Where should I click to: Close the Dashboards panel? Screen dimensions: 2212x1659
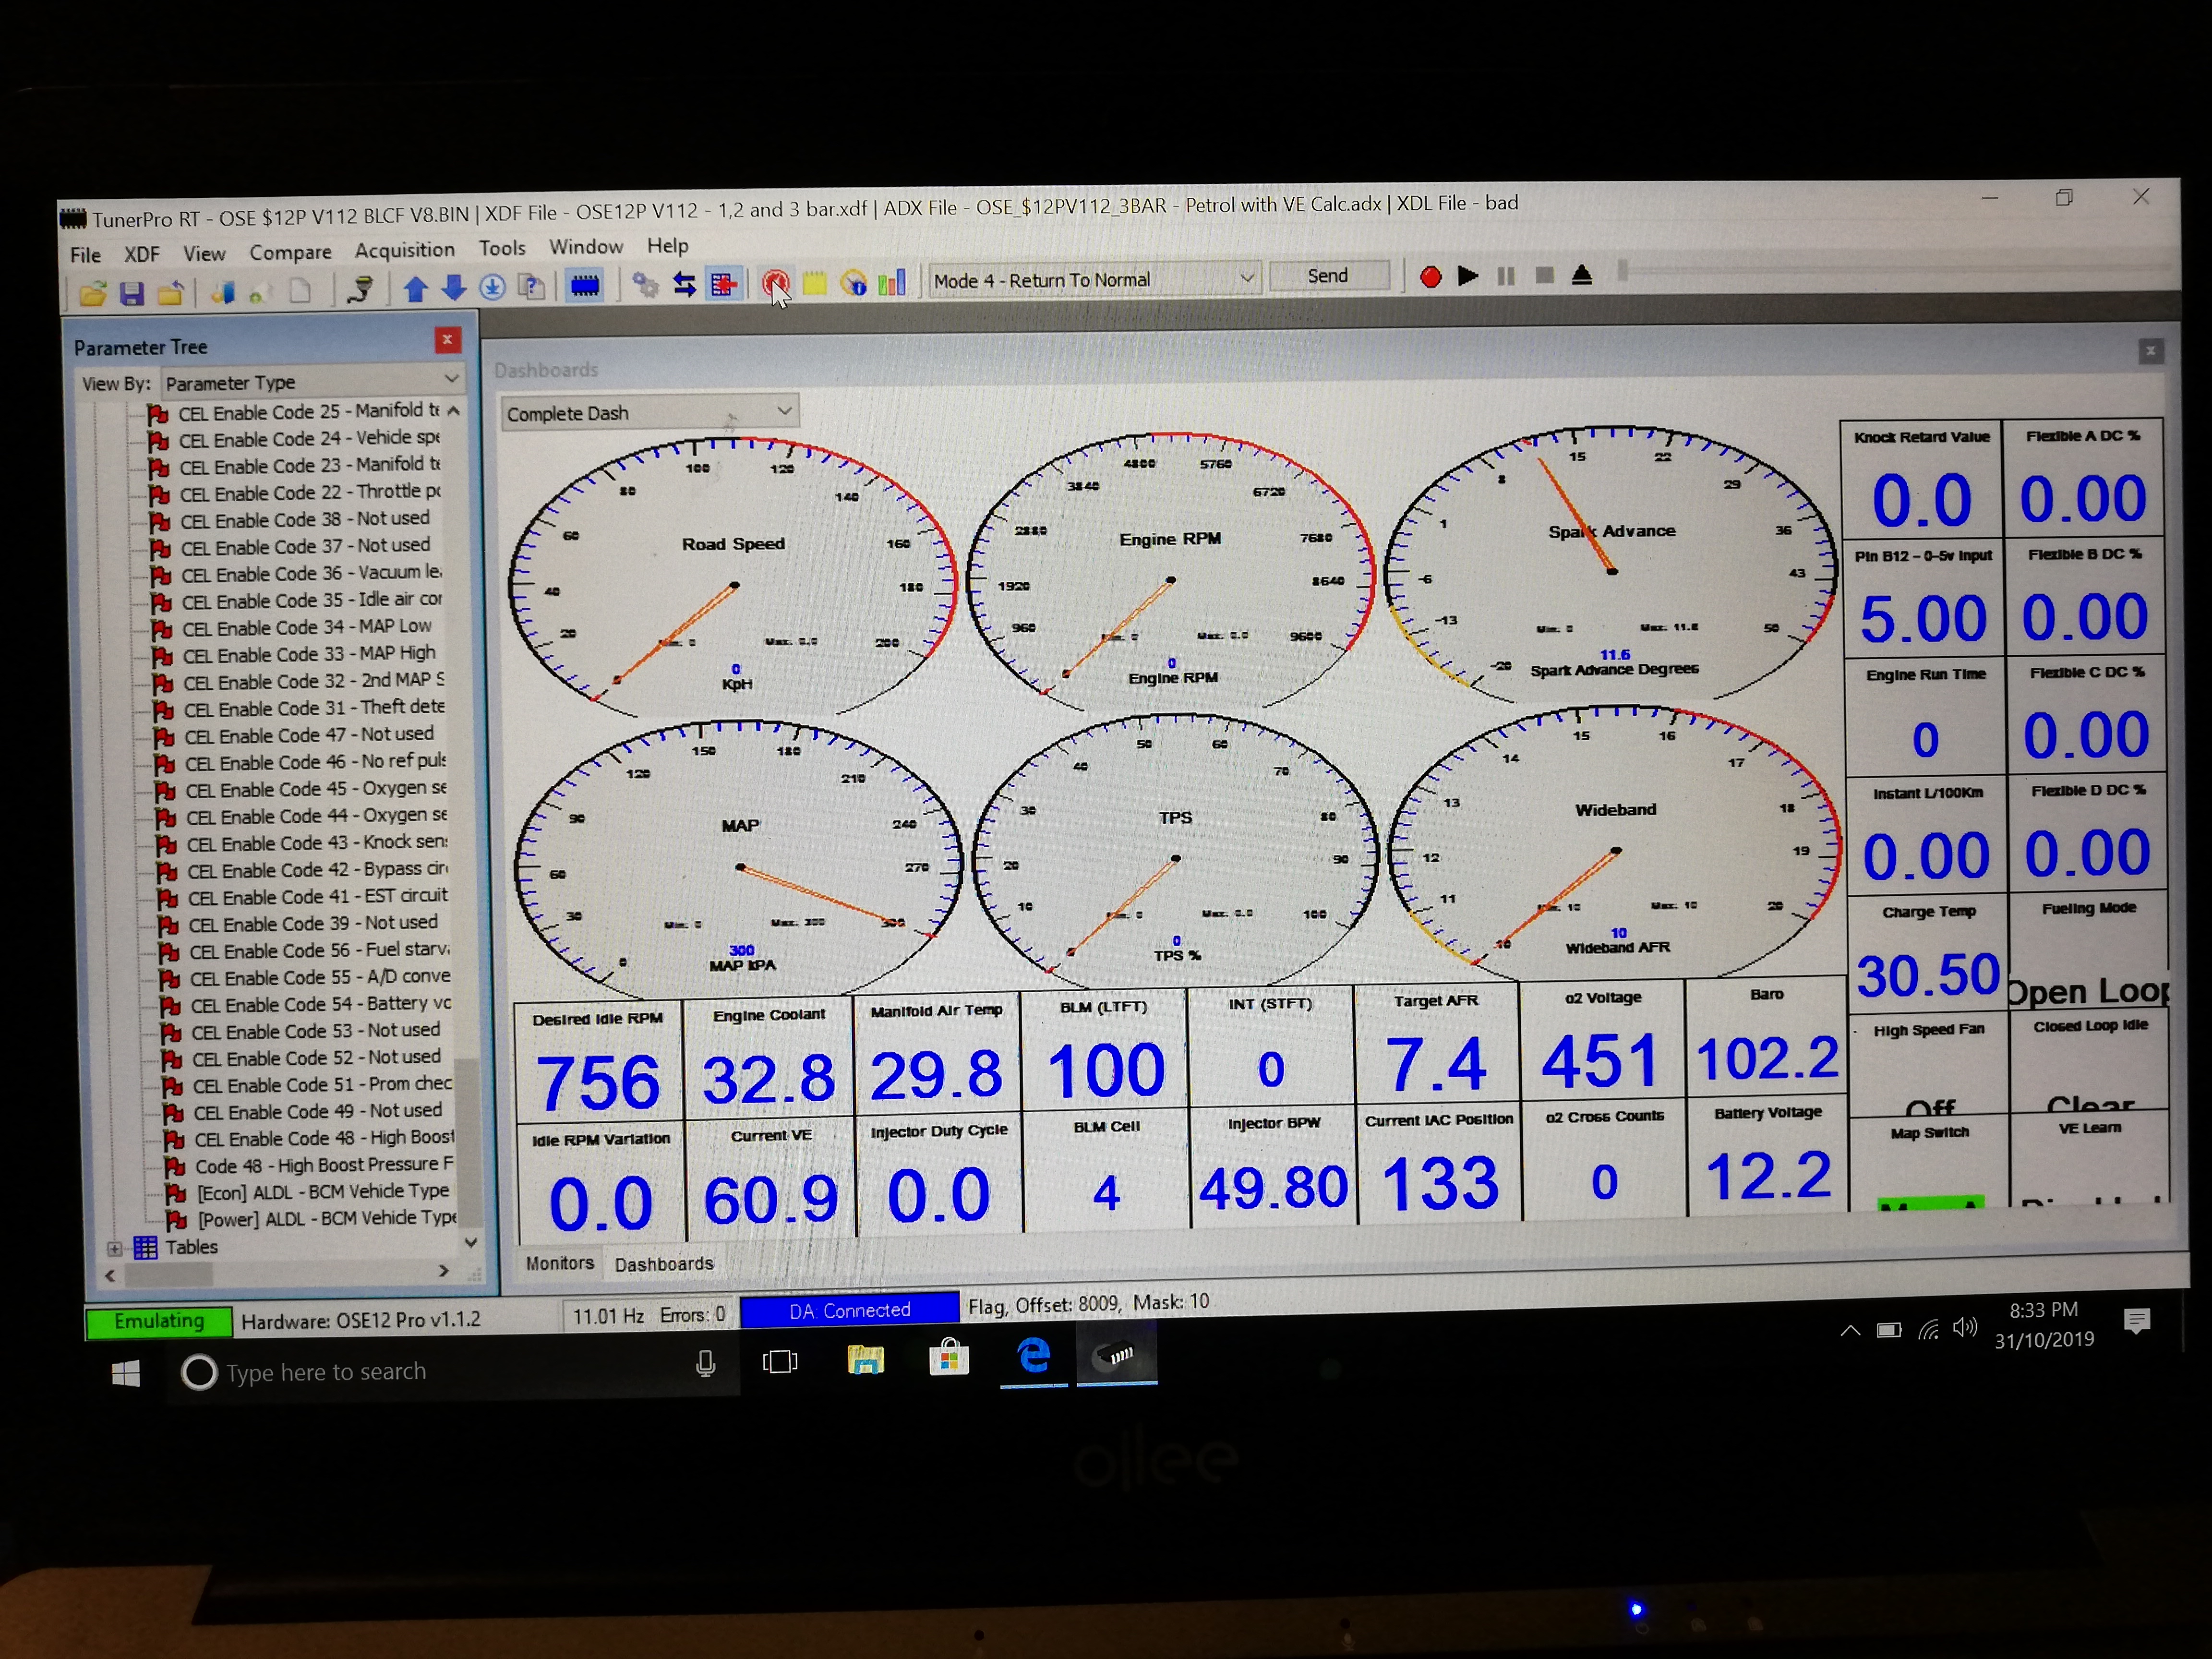(2150, 351)
